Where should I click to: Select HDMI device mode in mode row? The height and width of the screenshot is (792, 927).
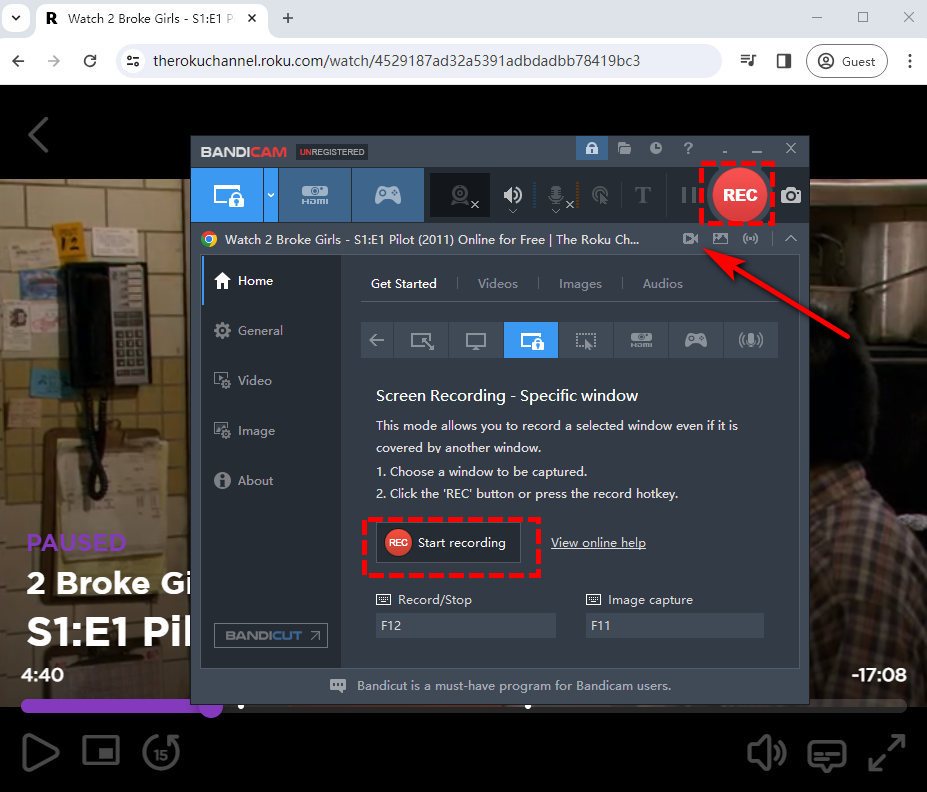[641, 340]
